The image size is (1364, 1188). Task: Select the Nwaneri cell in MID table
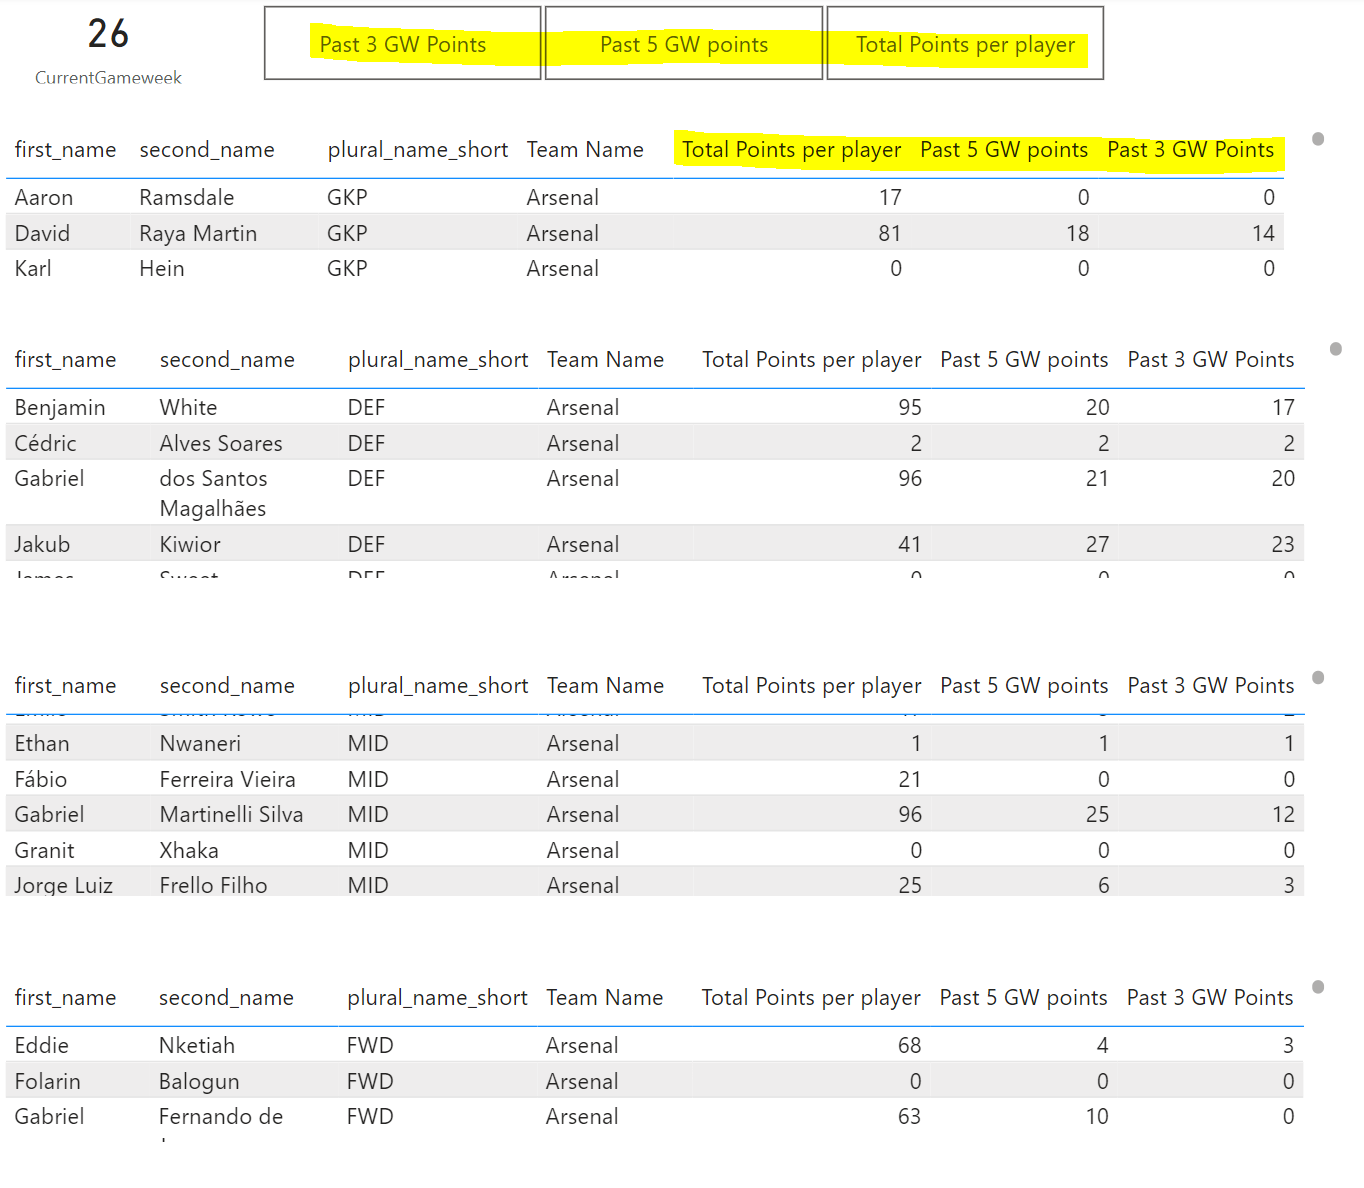(200, 744)
